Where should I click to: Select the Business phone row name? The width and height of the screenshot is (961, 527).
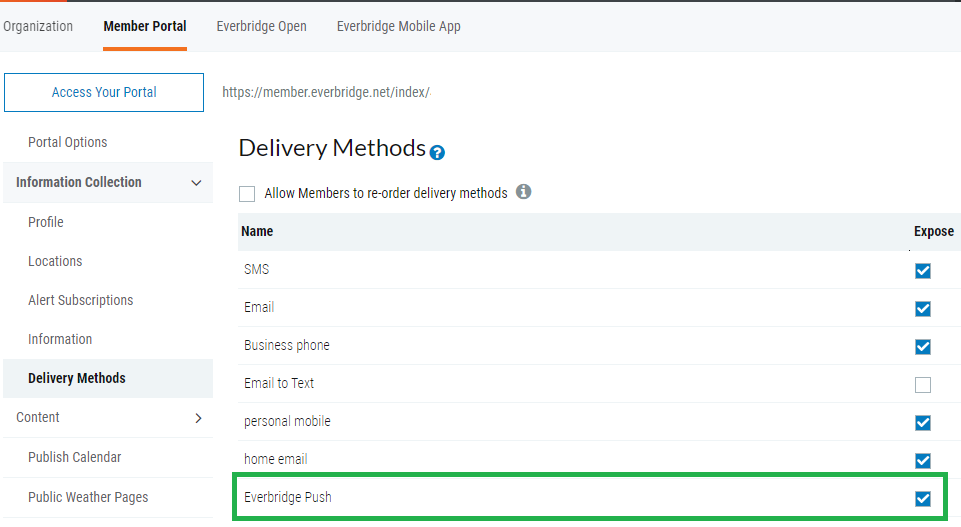pos(286,345)
